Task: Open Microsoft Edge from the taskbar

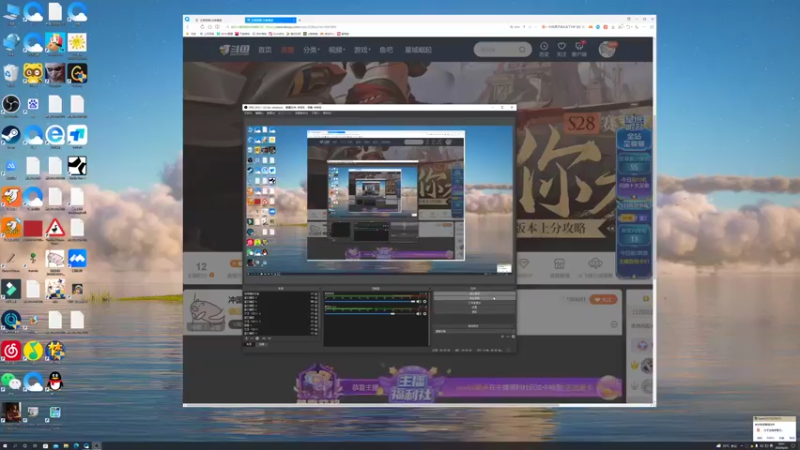Action: click(76, 446)
